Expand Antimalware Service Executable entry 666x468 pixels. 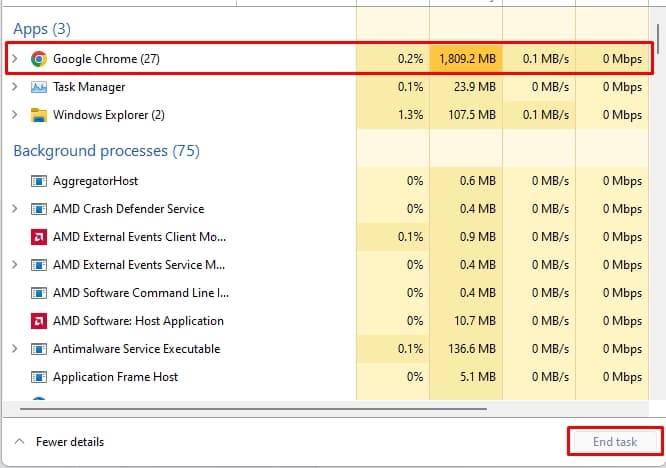pos(15,349)
